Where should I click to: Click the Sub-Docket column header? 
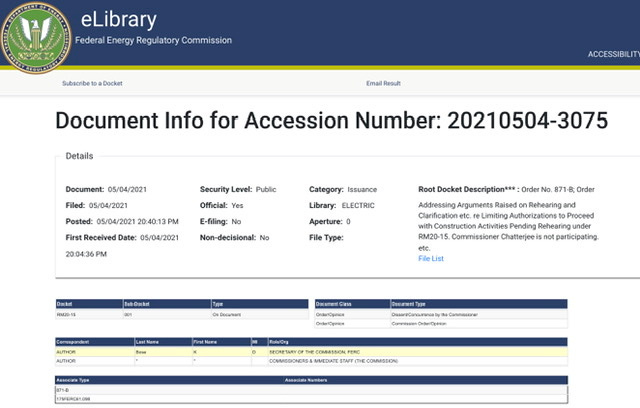pos(167,304)
